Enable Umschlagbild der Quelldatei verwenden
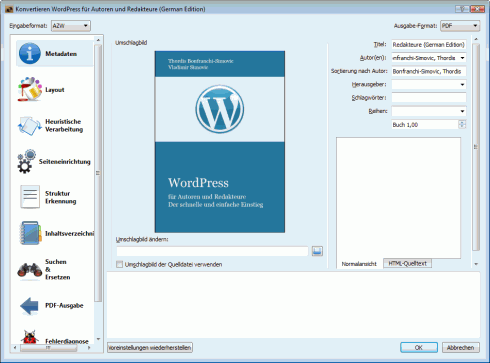The image size is (490, 363). click(119, 264)
